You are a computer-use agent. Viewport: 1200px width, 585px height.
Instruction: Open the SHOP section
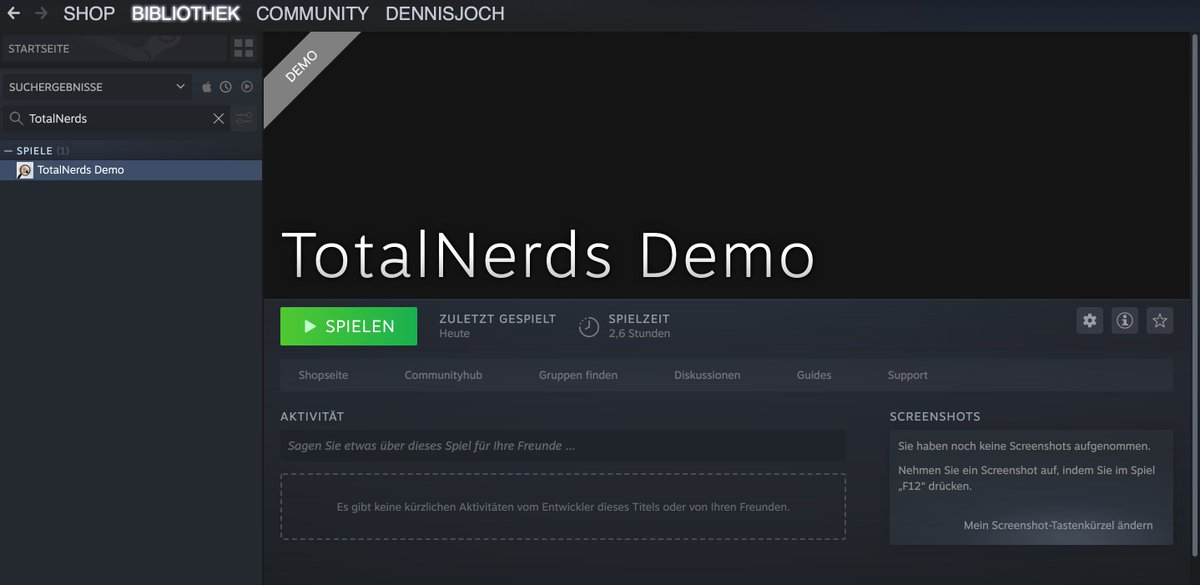pyautogui.click(x=89, y=14)
